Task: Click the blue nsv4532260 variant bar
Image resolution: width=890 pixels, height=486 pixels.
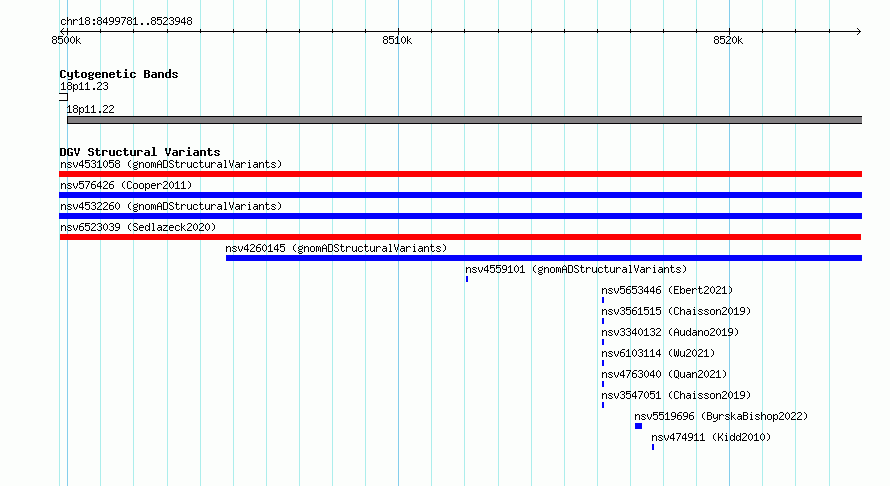Action: 460,216
